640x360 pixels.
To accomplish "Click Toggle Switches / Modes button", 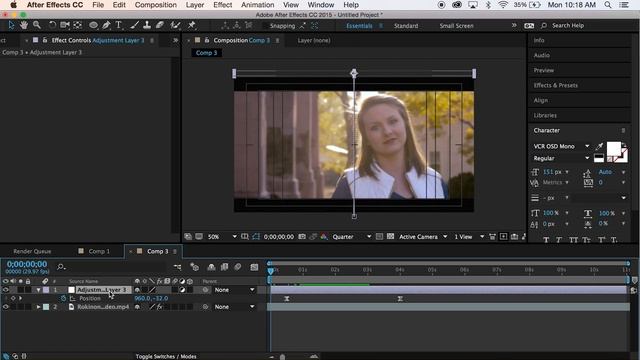I will [x=166, y=356].
